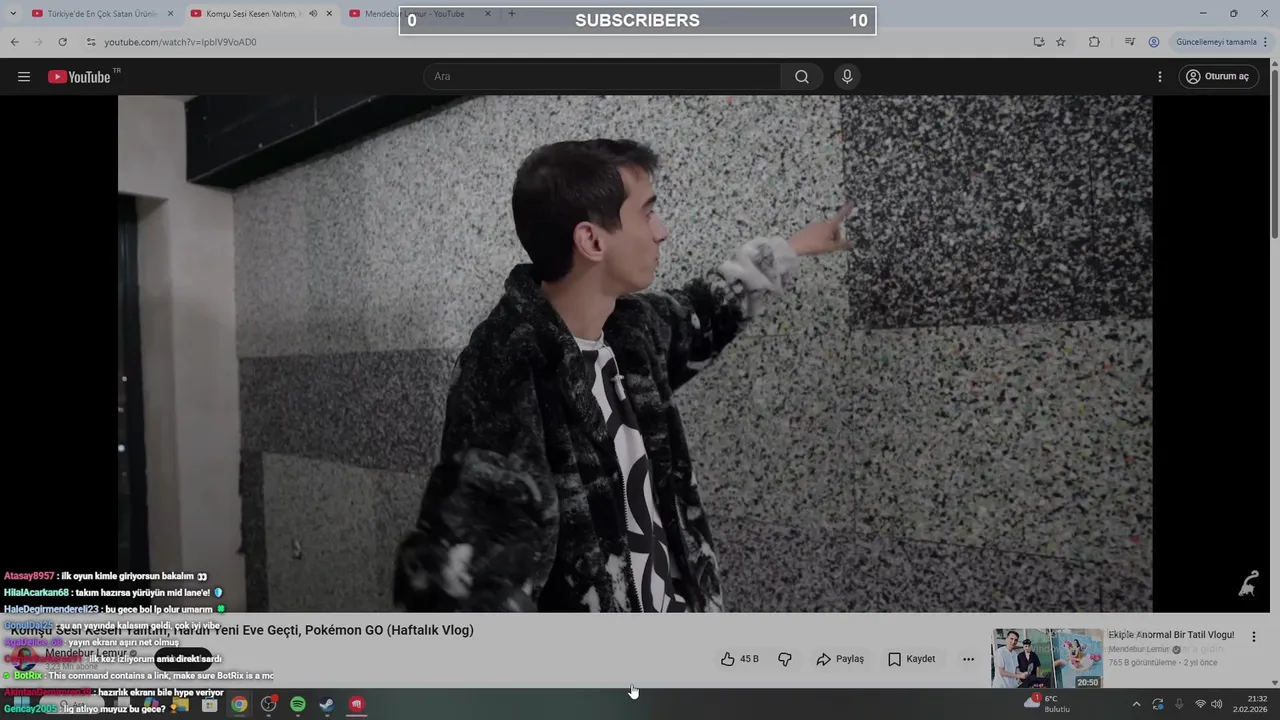View site information icon in address bar
This screenshot has width=1280, height=720.
pos(90,42)
